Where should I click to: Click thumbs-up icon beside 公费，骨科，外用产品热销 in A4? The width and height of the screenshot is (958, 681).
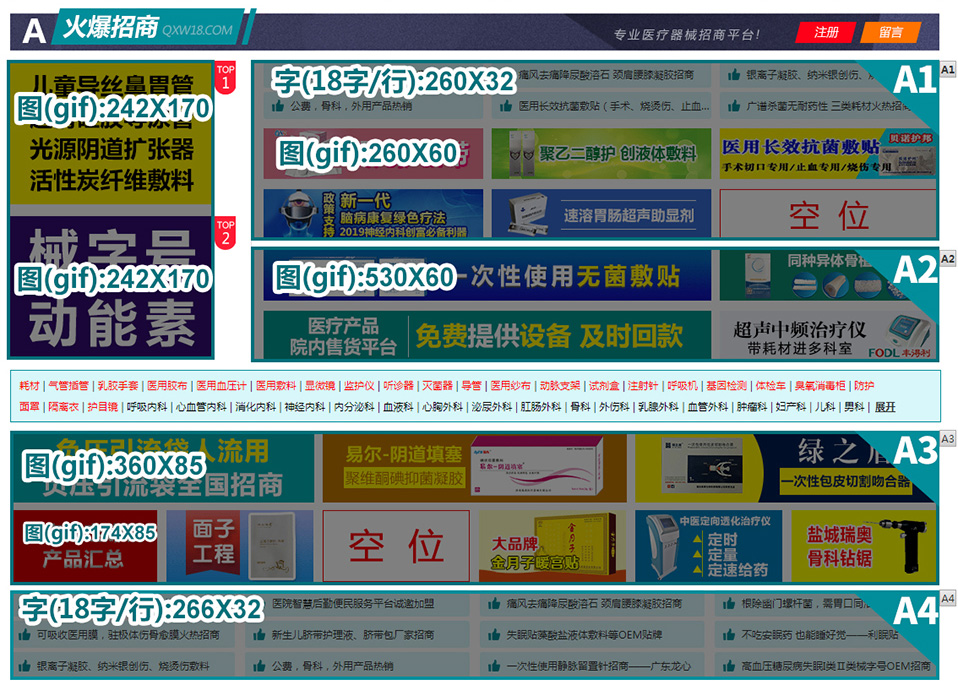pos(260,665)
